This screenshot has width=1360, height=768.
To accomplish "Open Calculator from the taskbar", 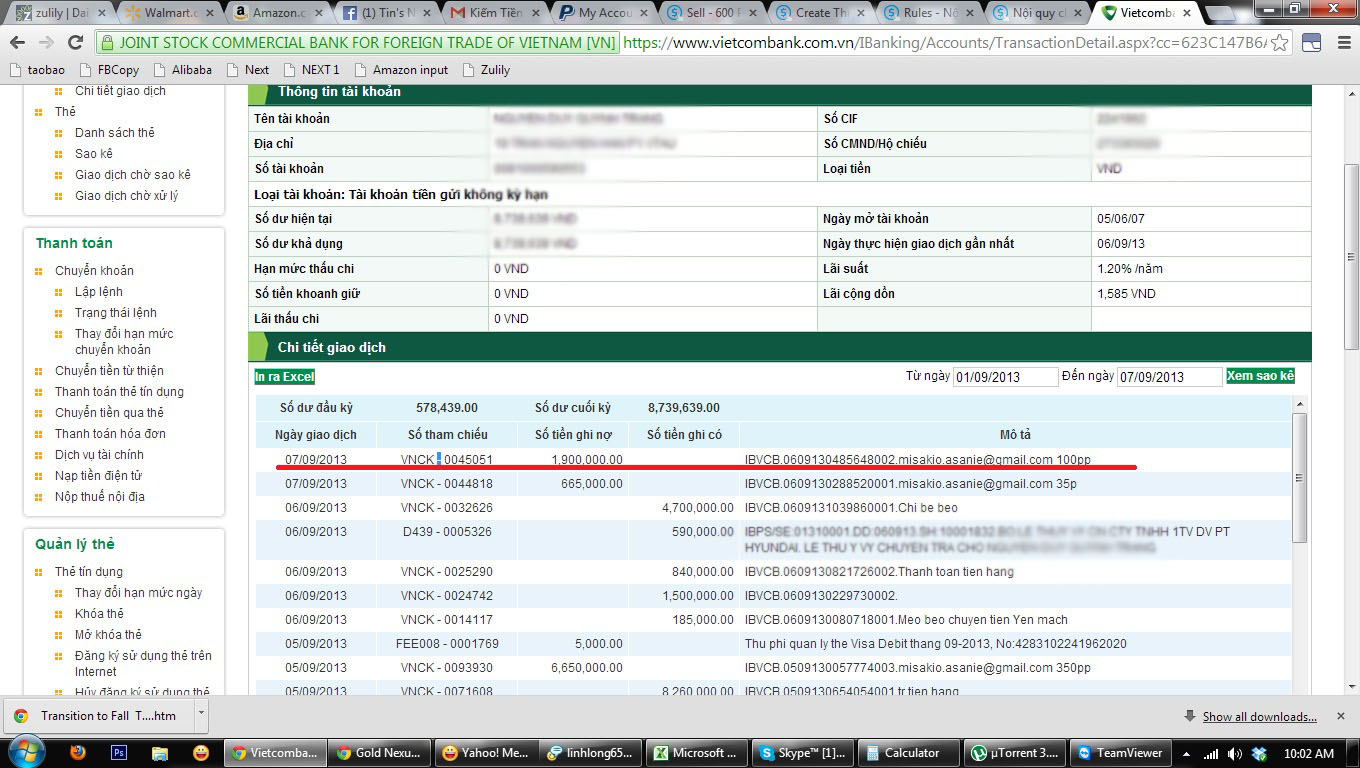I will [902, 753].
